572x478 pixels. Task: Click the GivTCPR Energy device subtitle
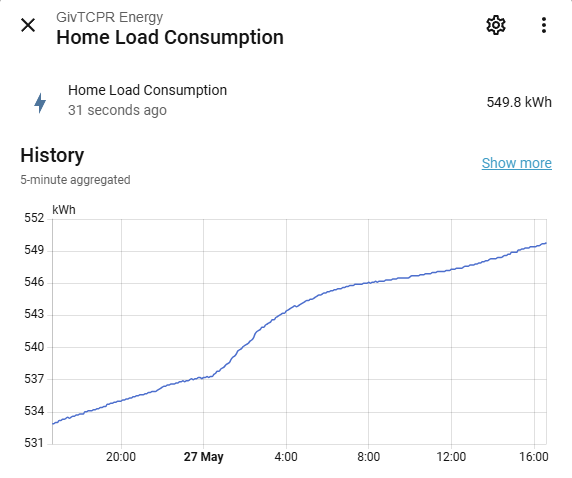pos(109,18)
